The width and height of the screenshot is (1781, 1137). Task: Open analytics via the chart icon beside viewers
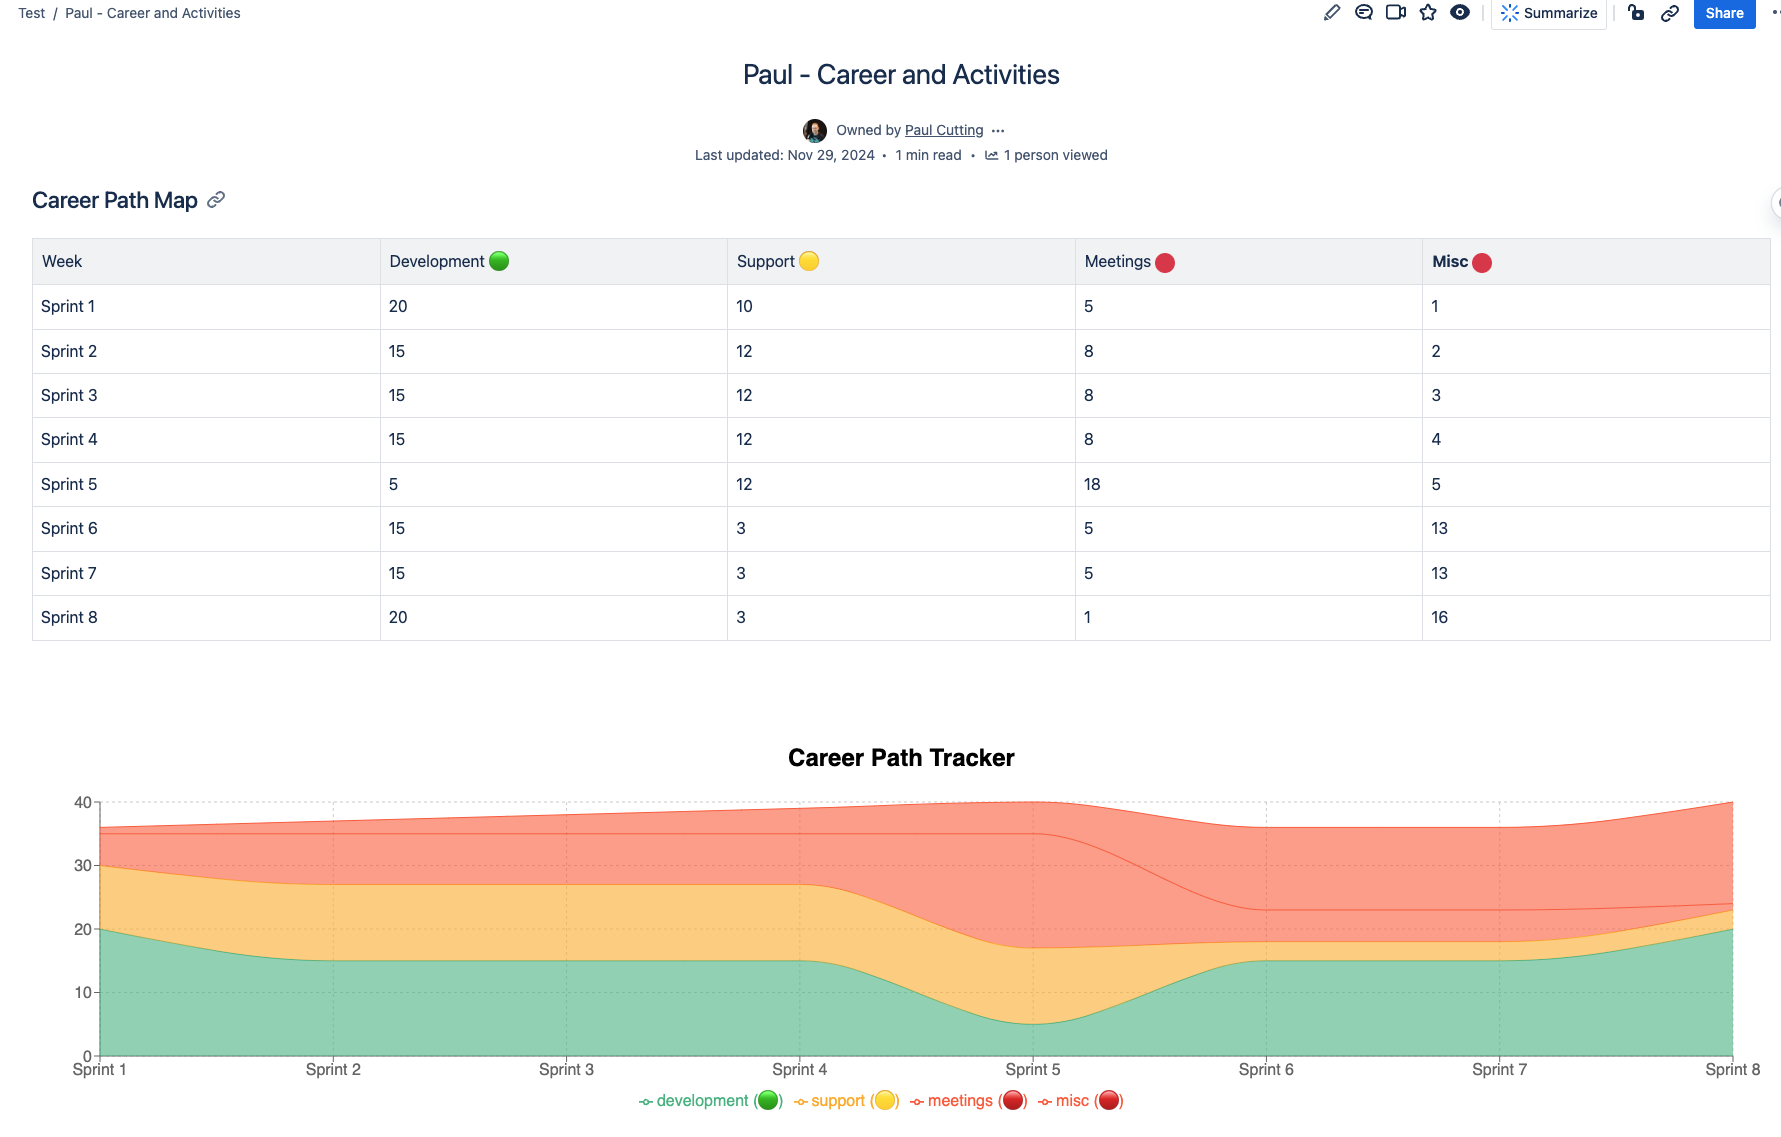[990, 155]
